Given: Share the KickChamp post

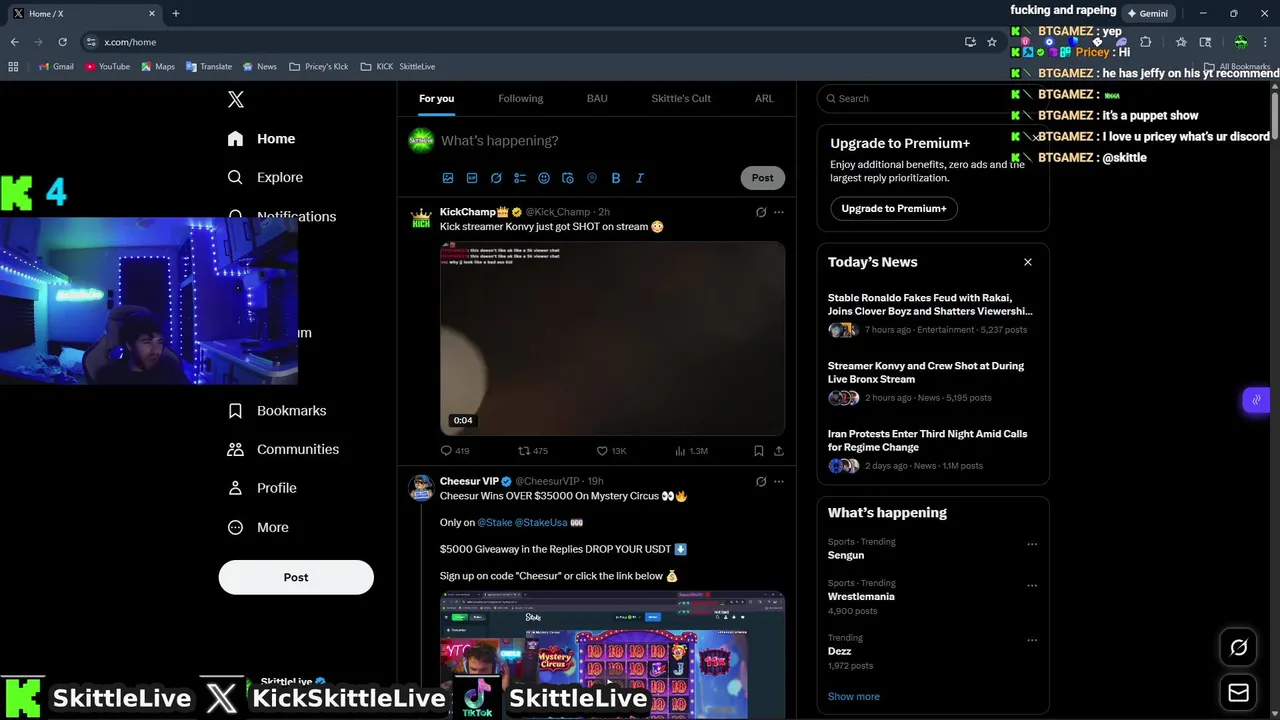Looking at the screenshot, I should tap(779, 451).
